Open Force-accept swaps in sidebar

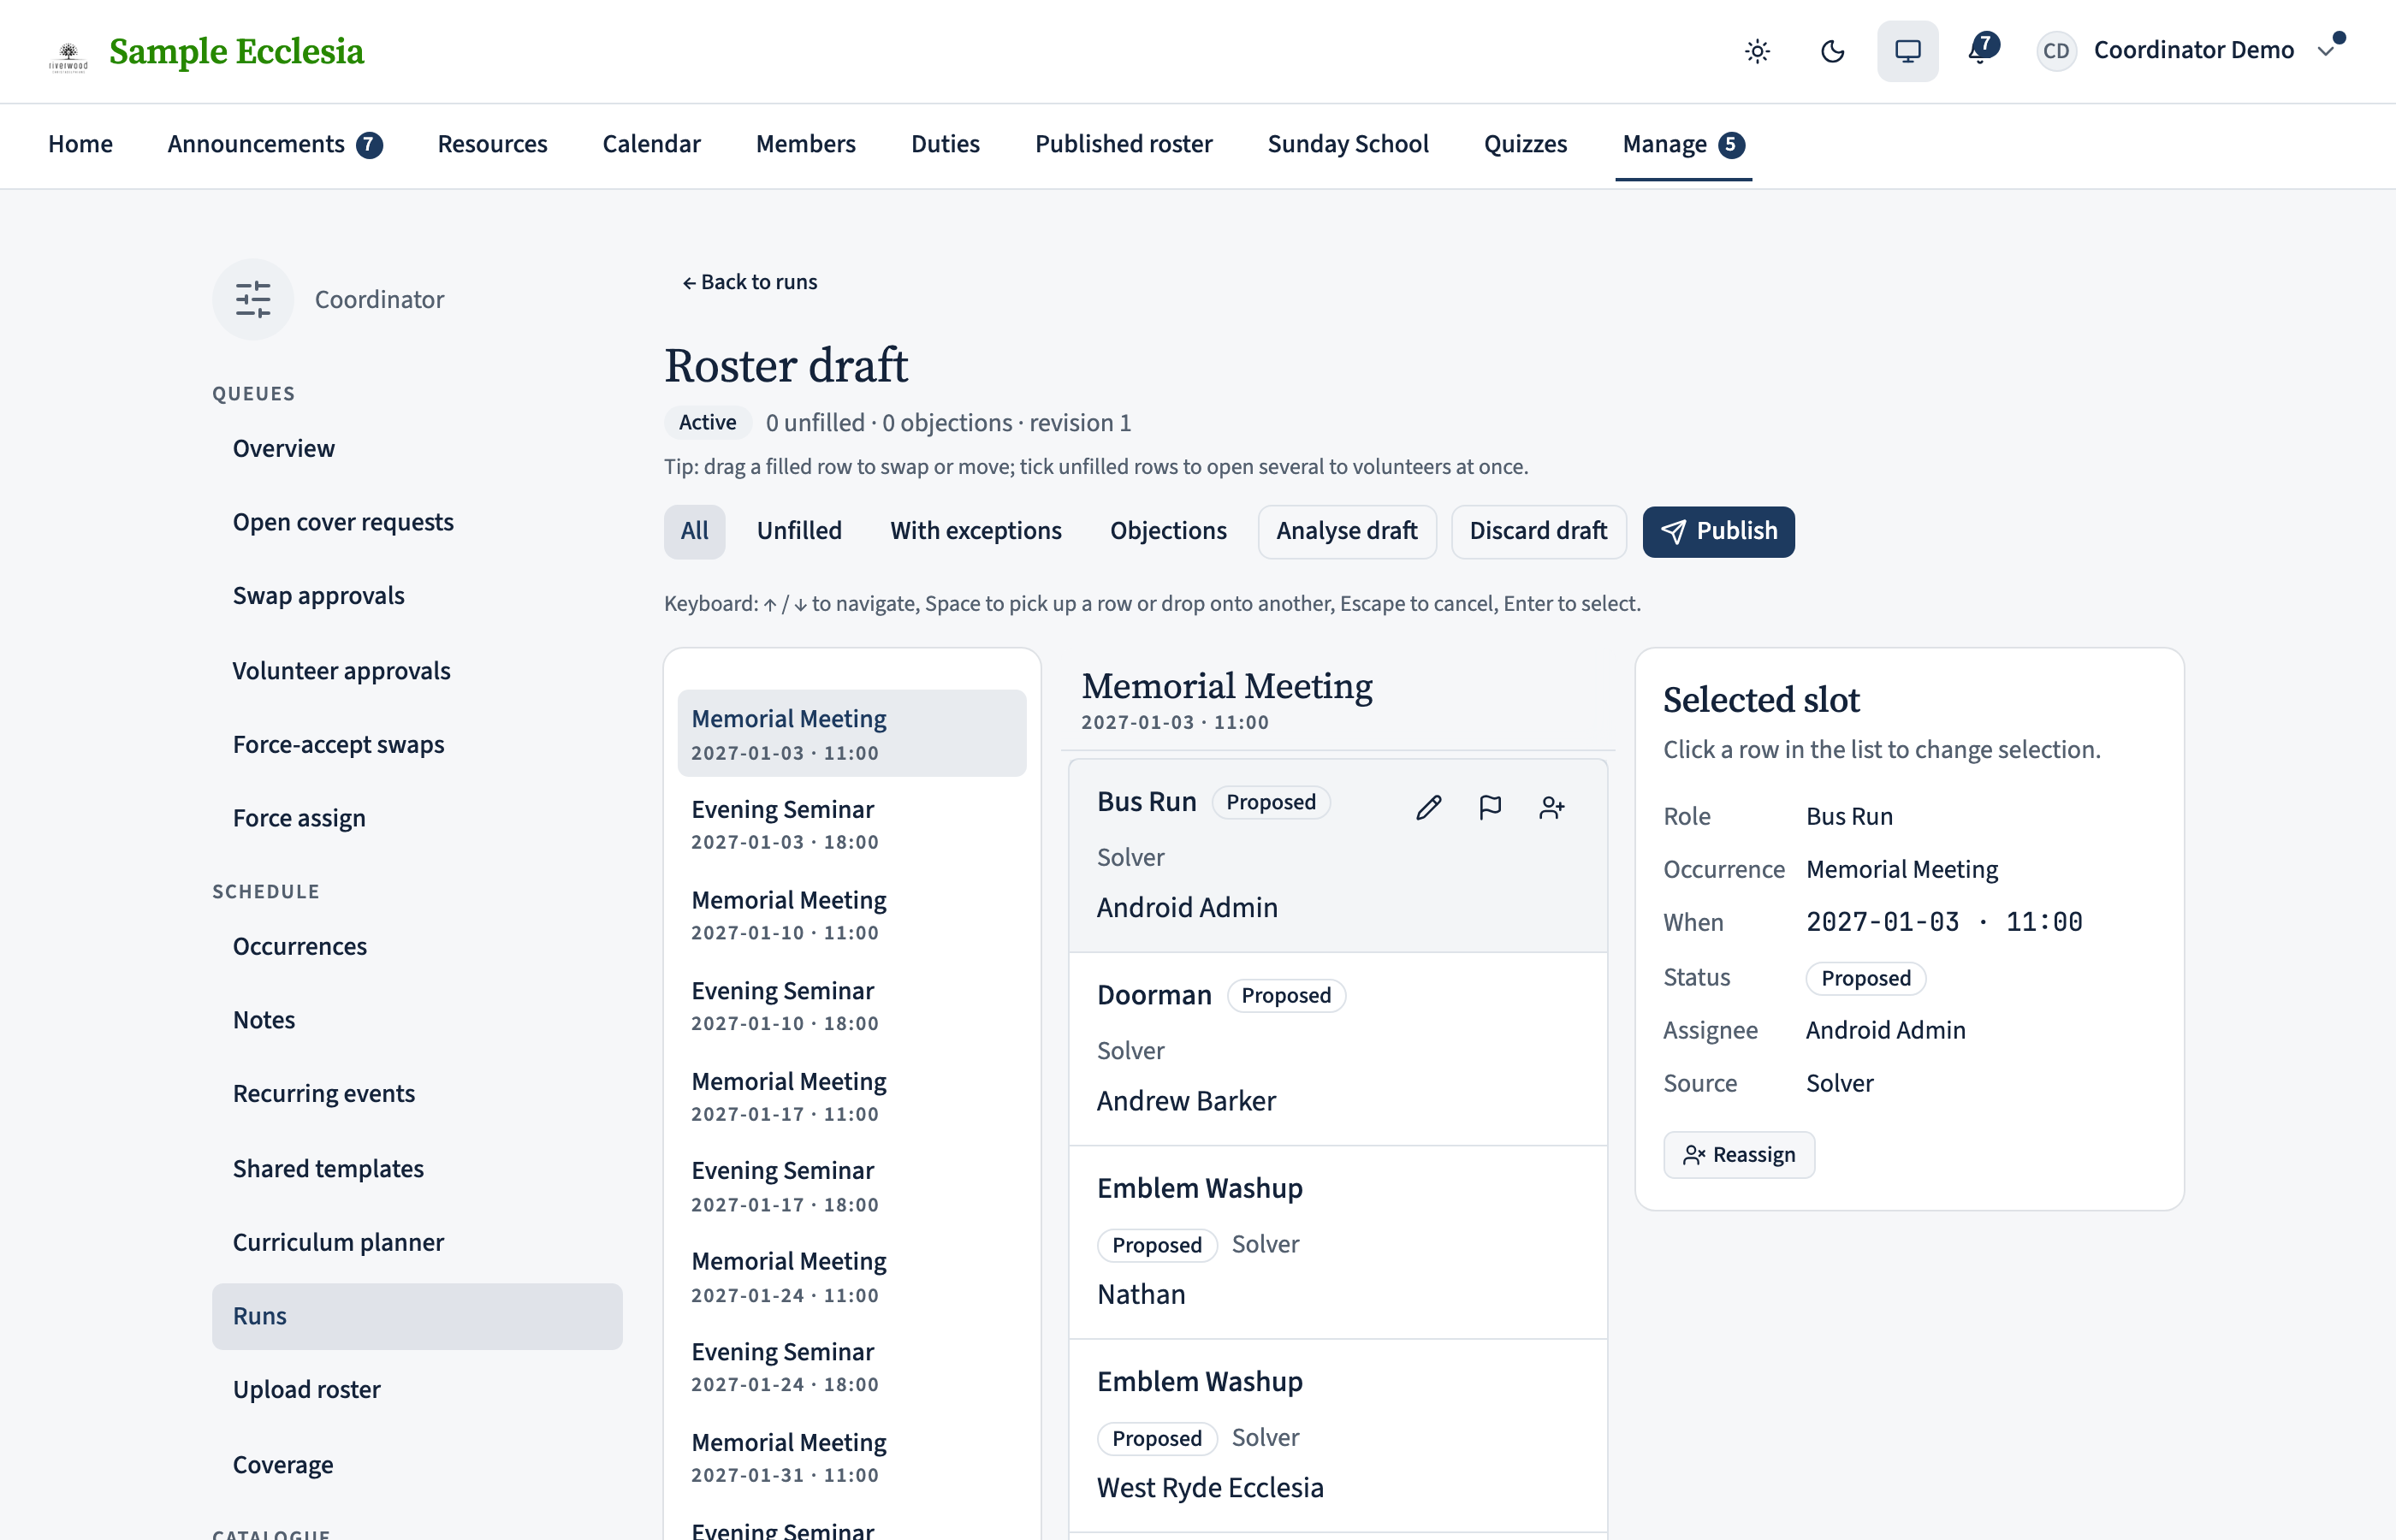click(x=417, y=745)
